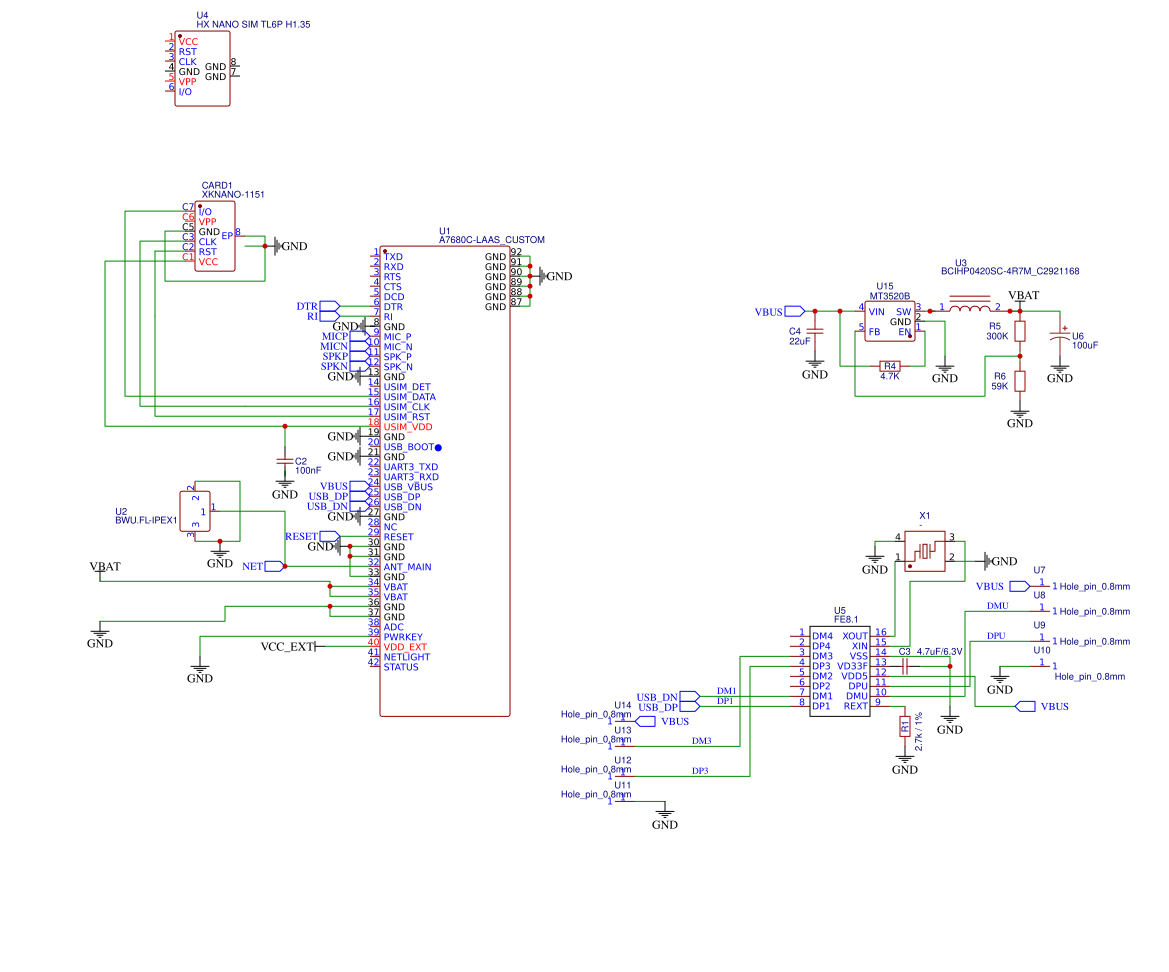Click the VBUS net flag beside U14
1169x972 pixels.
coord(646,722)
